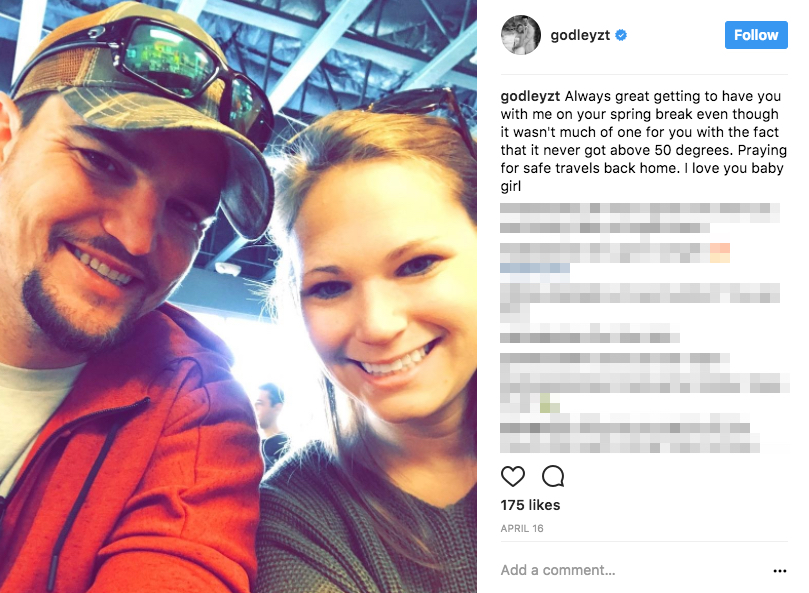Open comments via the speech bubble icon
This screenshot has width=809, height=593.
[553, 476]
